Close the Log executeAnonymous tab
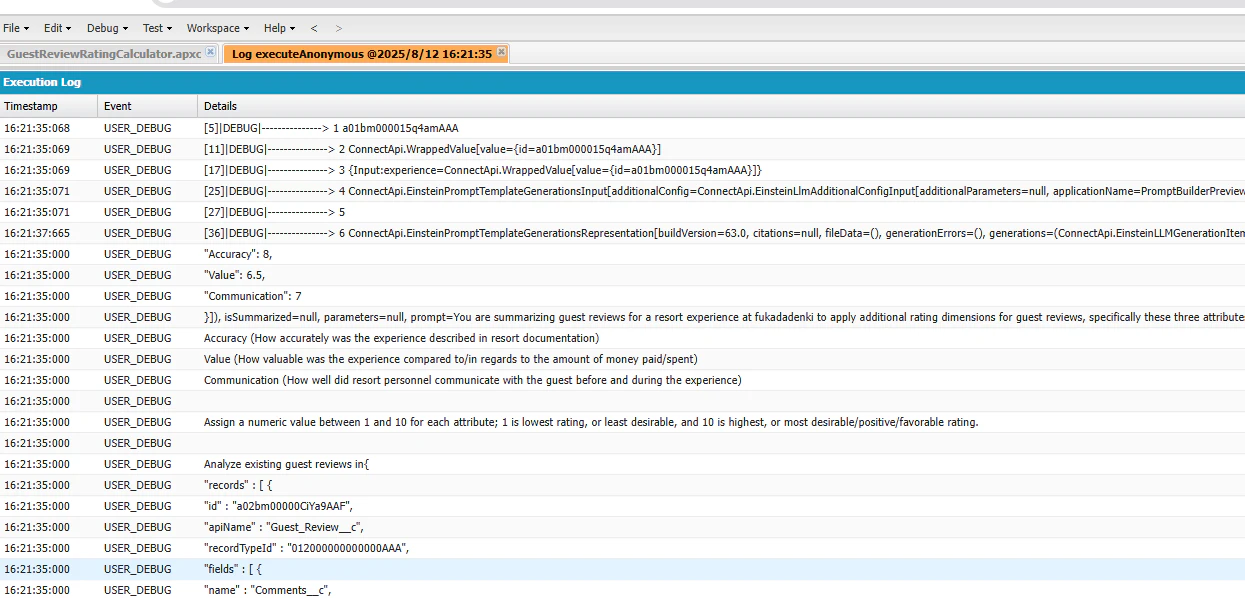The height and width of the screenshot is (598, 1245). coord(501,53)
